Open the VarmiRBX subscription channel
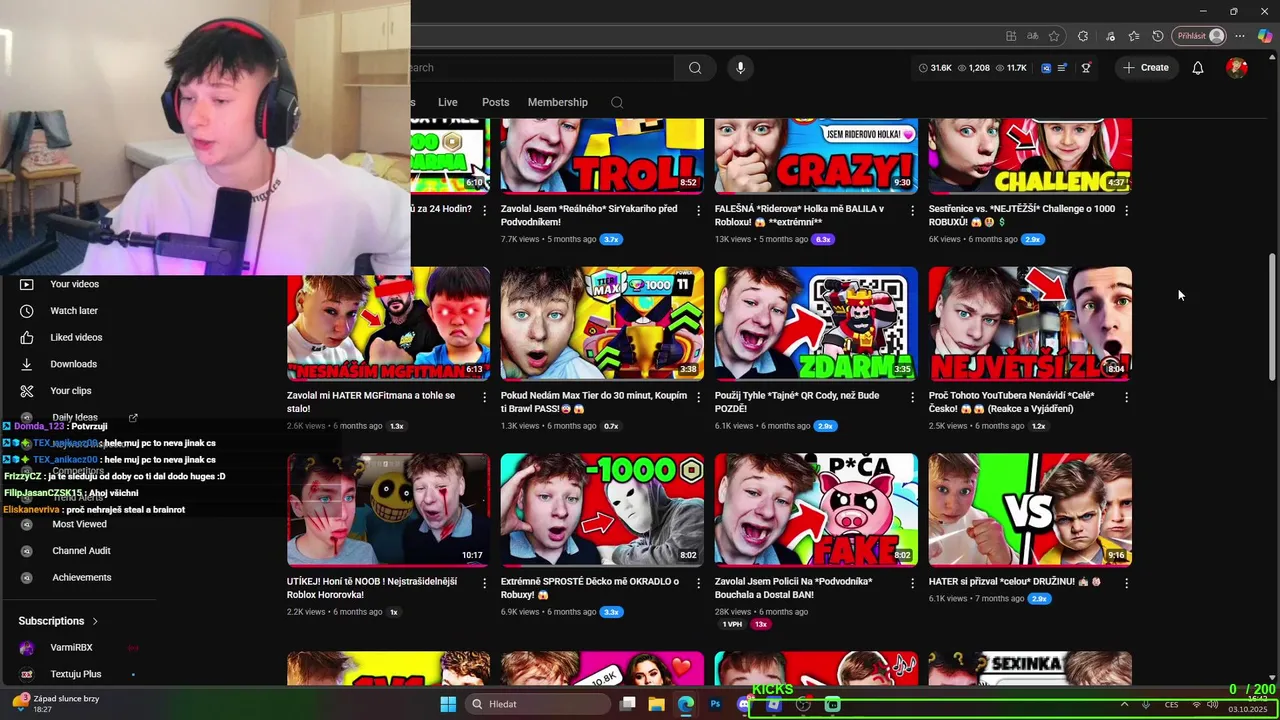The width and height of the screenshot is (1280, 720). click(x=71, y=647)
